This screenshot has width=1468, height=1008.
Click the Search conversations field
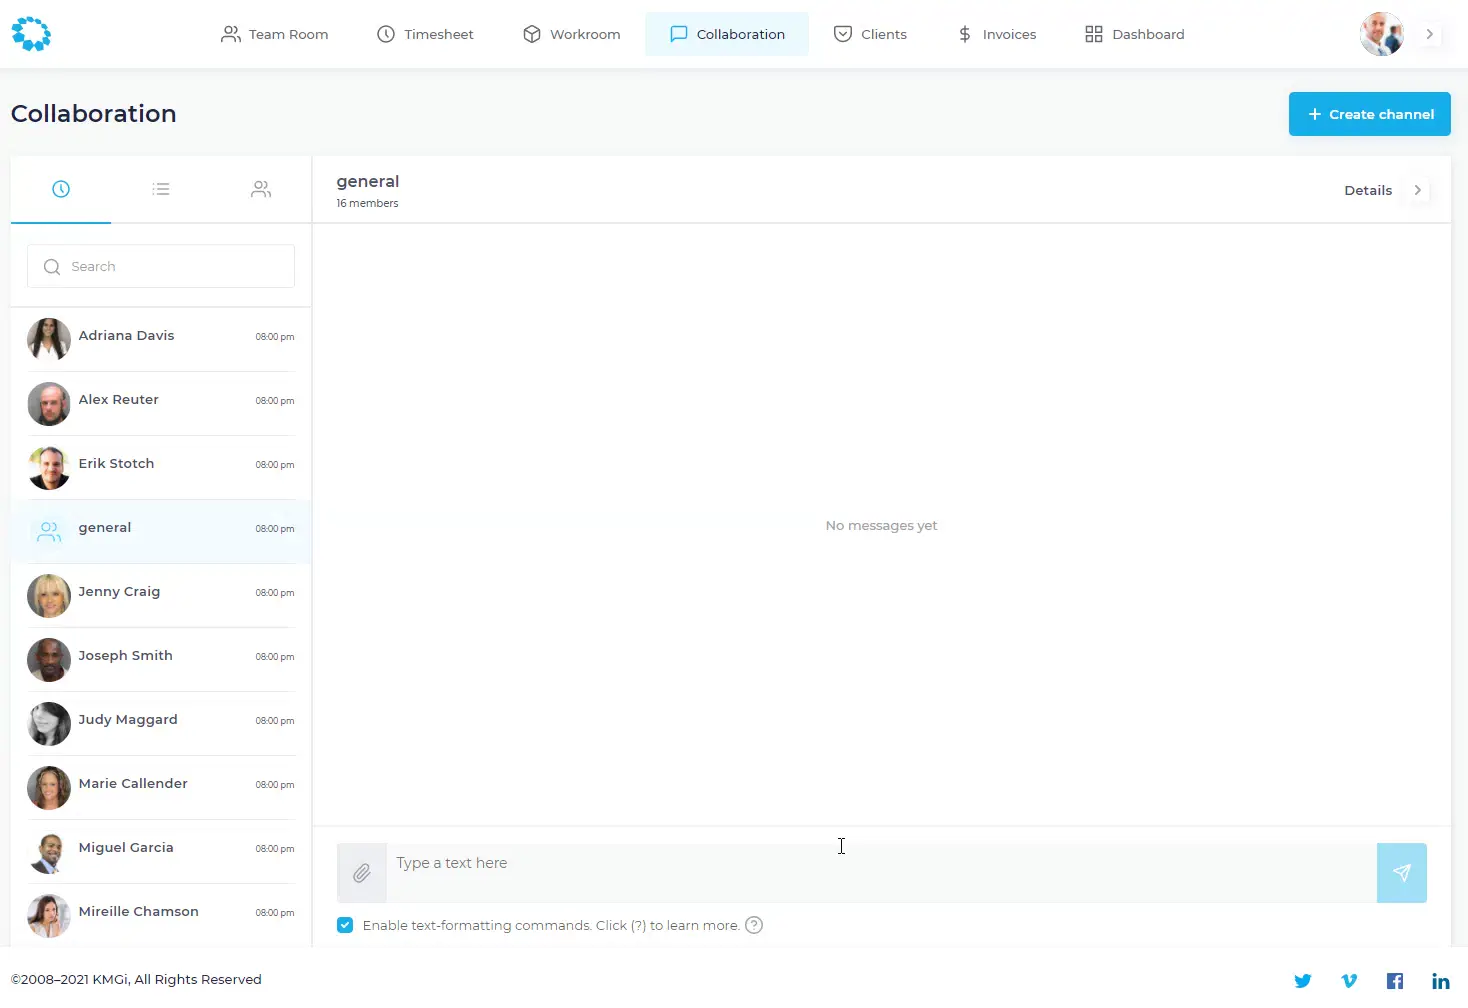click(161, 267)
